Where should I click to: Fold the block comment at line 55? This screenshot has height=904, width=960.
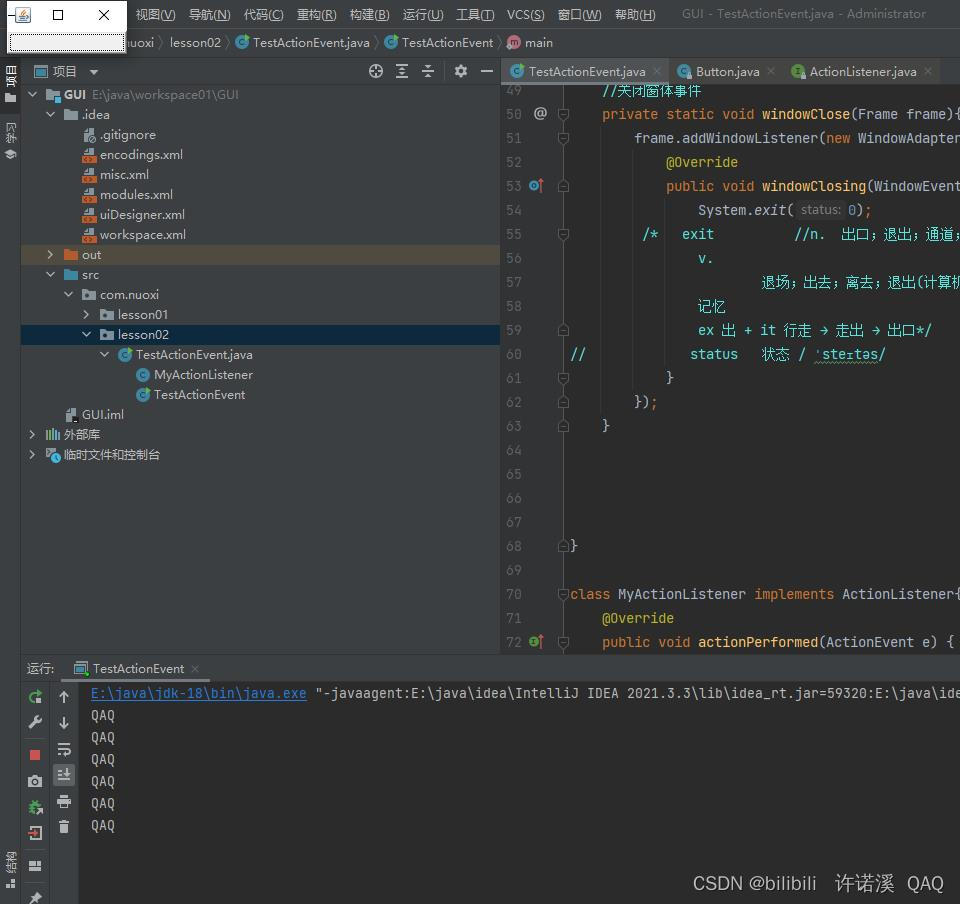click(563, 234)
